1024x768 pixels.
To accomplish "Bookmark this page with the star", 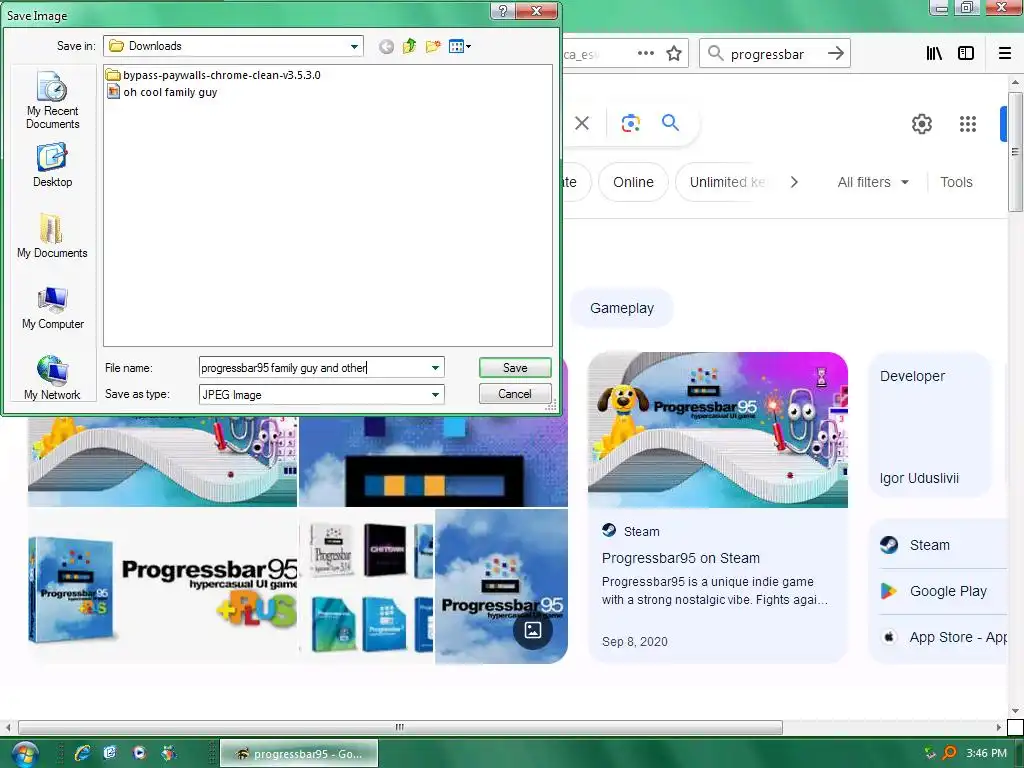I will coord(674,54).
